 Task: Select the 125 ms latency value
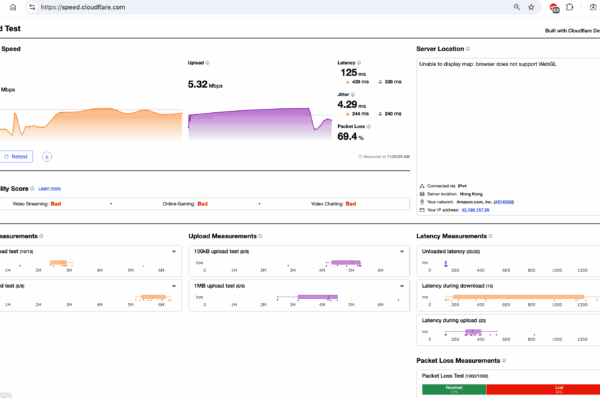click(353, 73)
